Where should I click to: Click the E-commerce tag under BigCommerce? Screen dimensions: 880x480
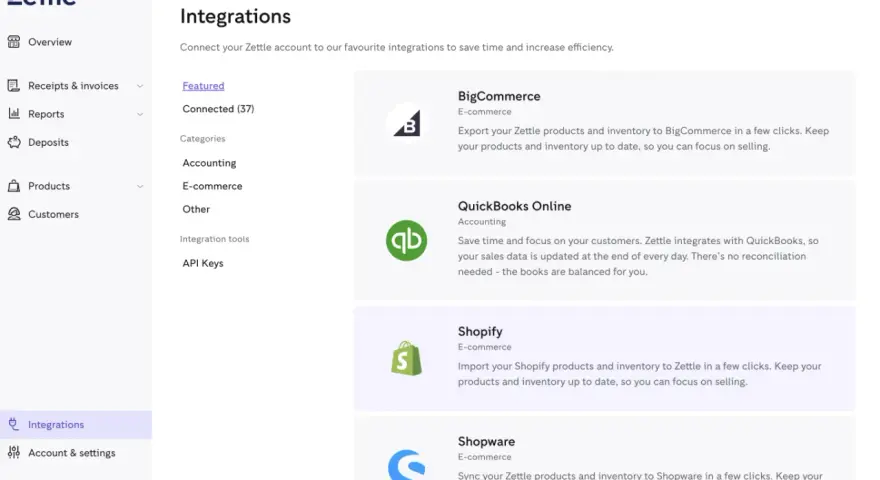click(x=484, y=112)
